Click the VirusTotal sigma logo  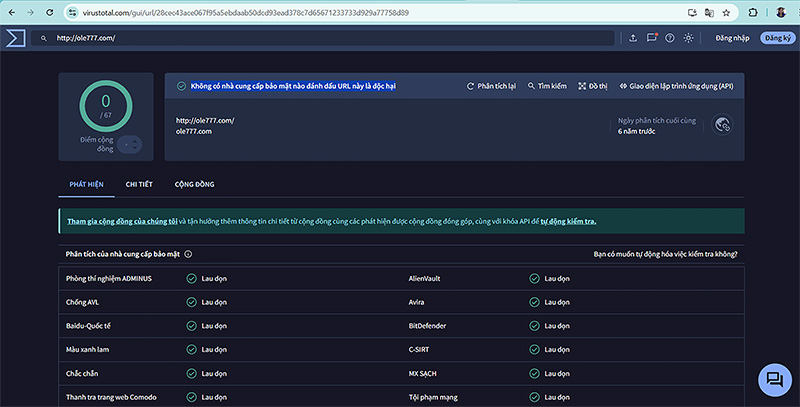tap(15, 38)
